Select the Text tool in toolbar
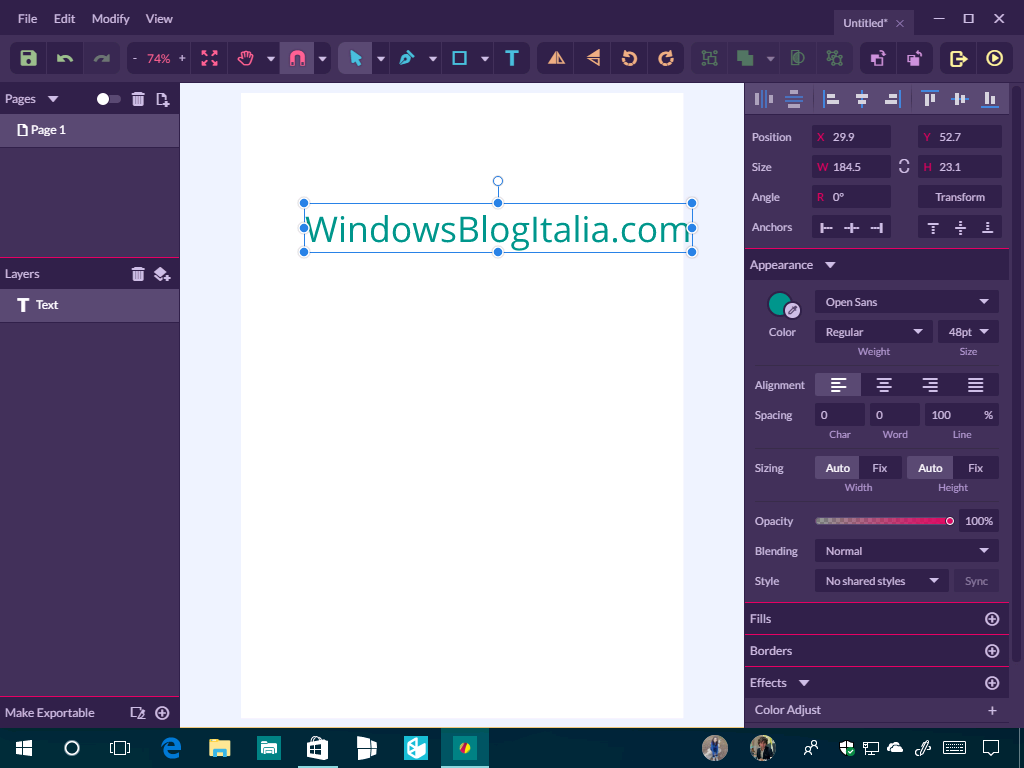The height and width of the screenshot is (768, 1024). (512, 58)
